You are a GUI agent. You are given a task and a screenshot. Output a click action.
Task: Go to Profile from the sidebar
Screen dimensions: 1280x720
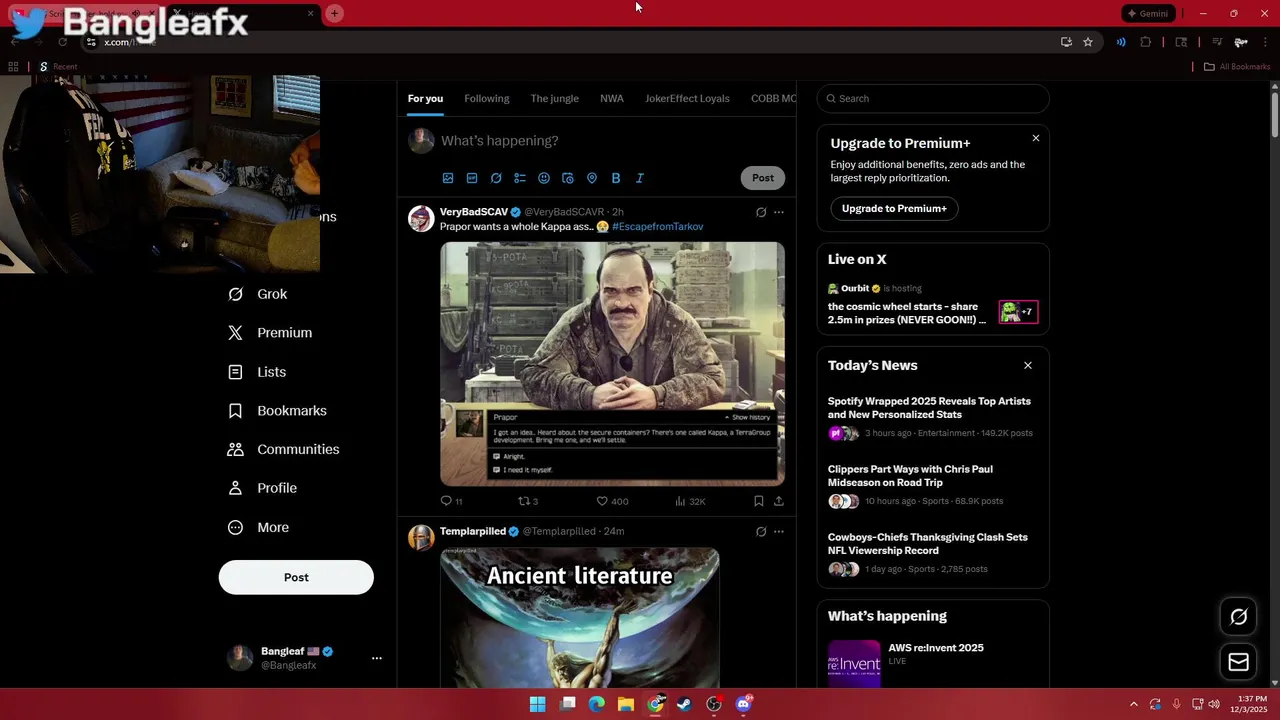coord(262,488)
